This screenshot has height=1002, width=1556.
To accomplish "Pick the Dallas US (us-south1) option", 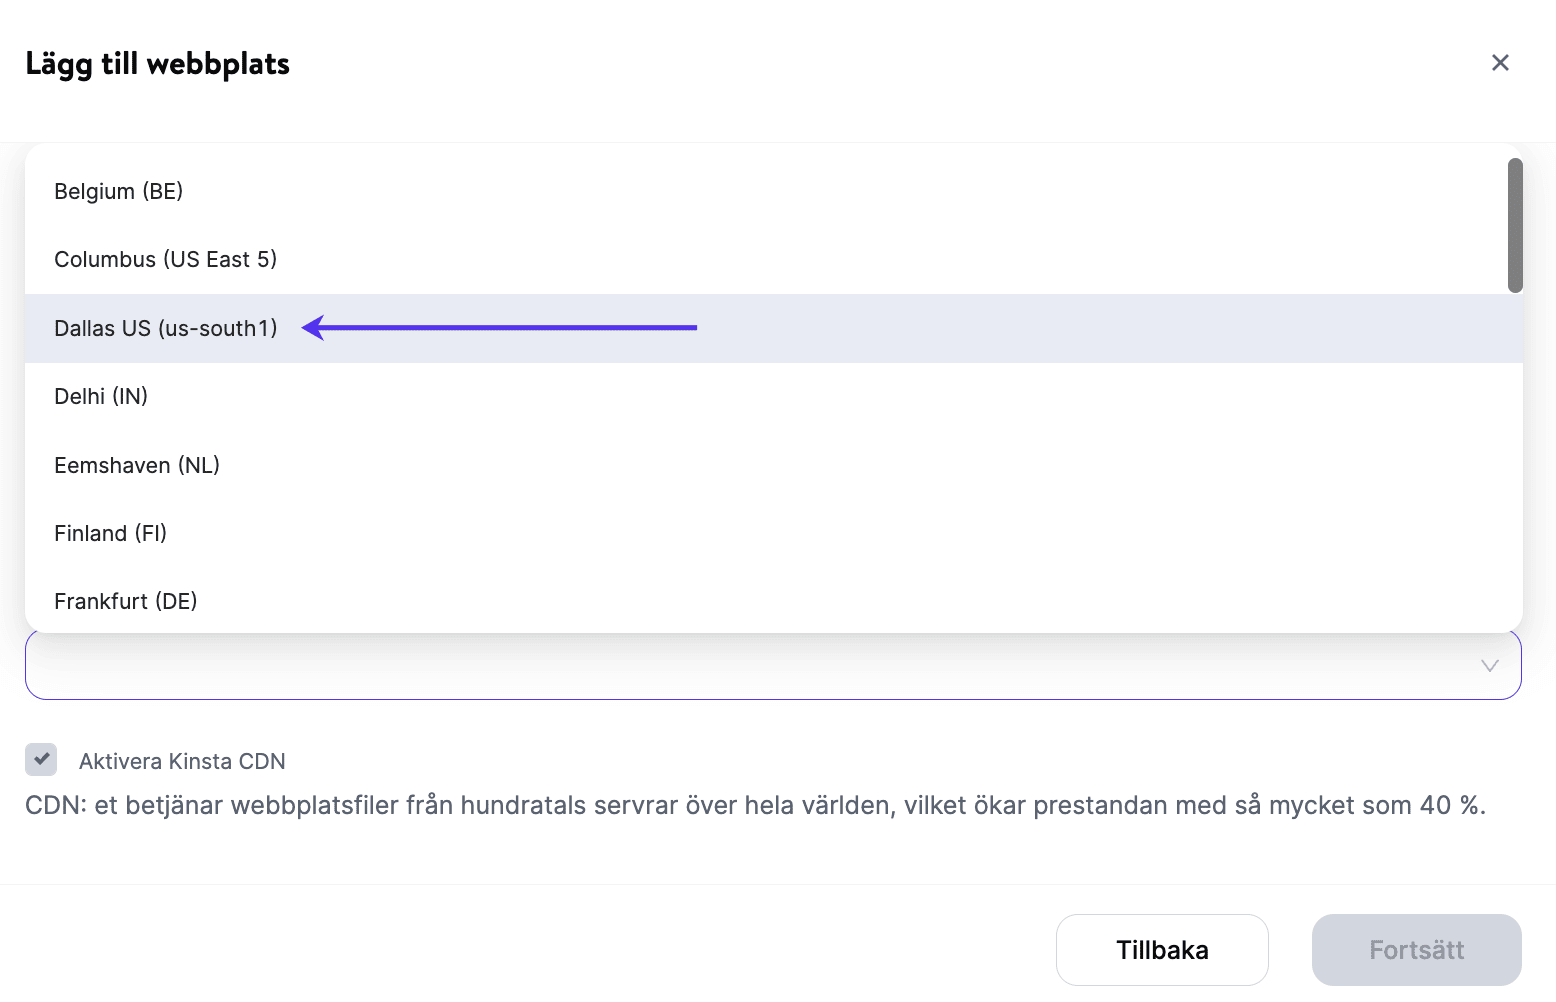I will click(x=166, y=328).
